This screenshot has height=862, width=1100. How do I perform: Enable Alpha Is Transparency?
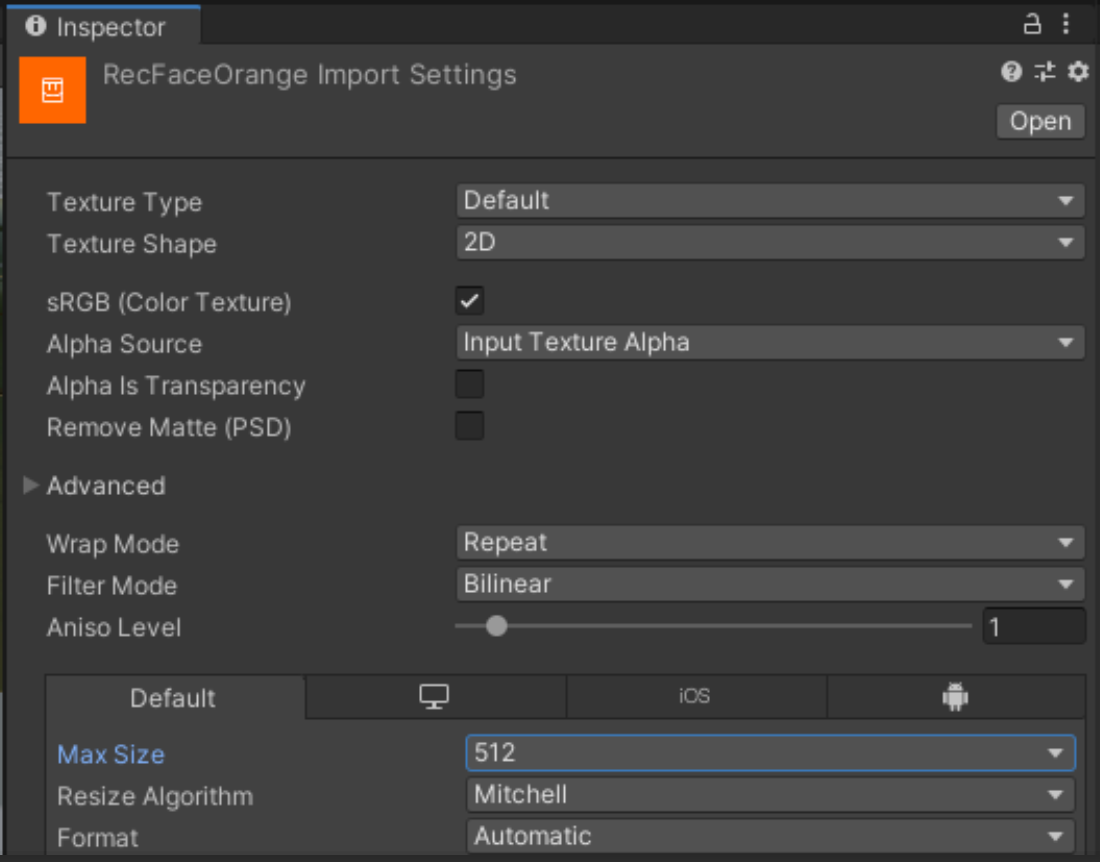[x=468, y=384]
